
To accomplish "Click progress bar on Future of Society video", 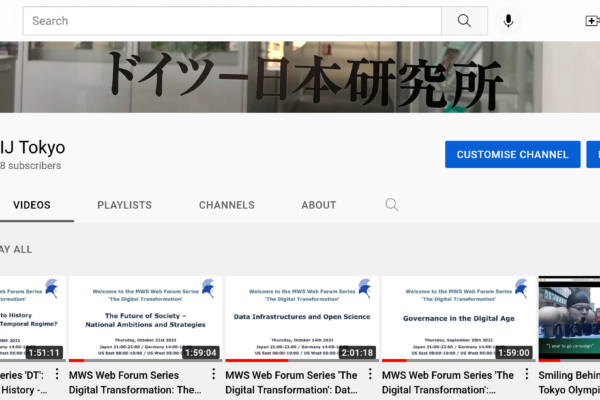I will (x=145, y=361).
